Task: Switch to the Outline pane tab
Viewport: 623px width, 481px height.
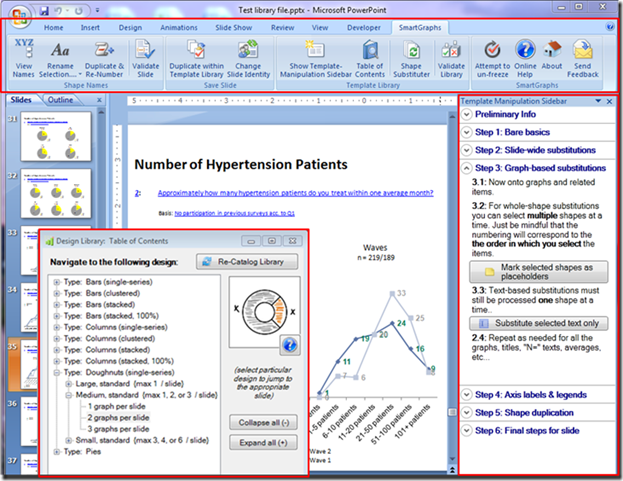Action: coord(60,100)
